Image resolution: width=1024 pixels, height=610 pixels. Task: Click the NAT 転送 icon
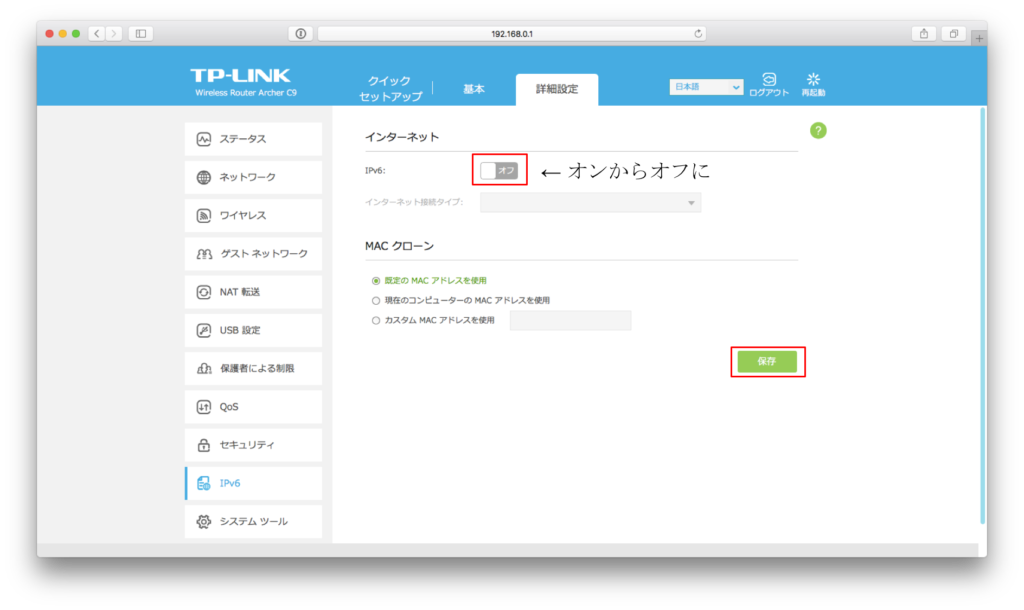204,292
